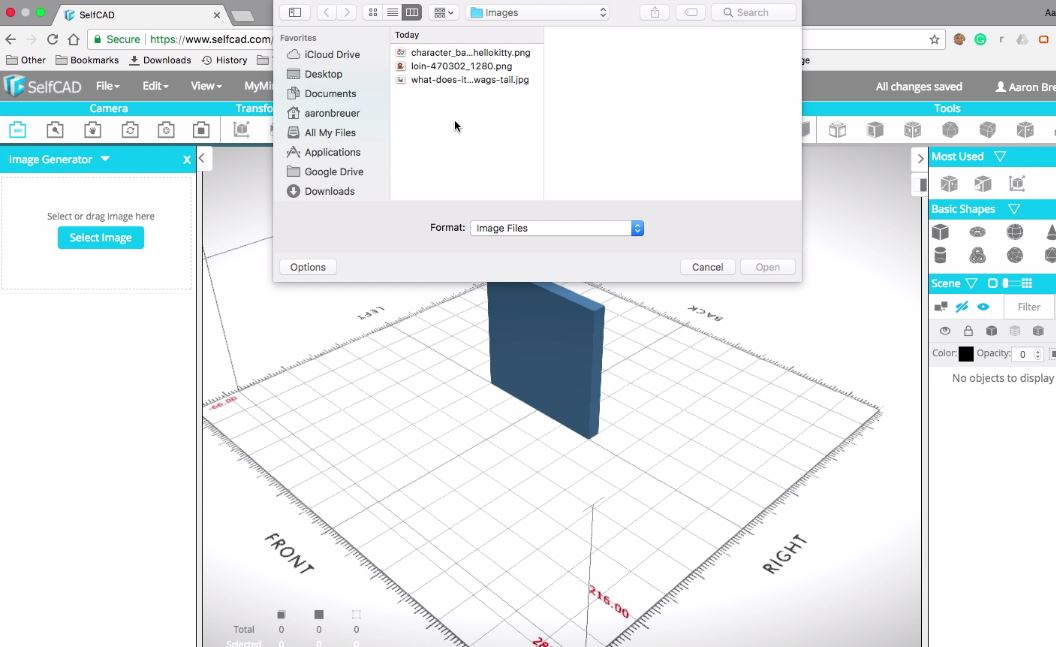Open the item arrangement dropdown in file dialog
Screen dimensions: 1056x647
tap(443, 12)
